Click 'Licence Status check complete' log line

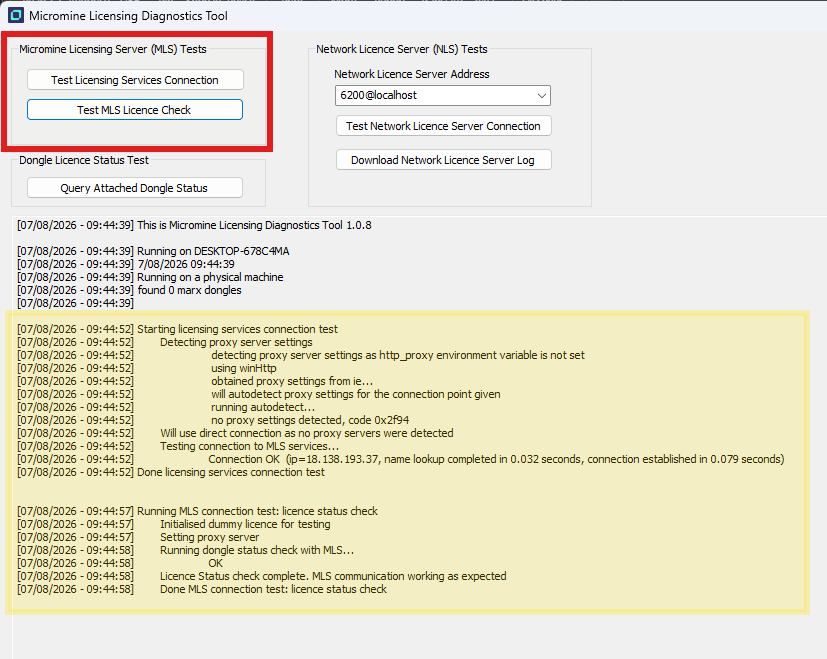click(x=333, y=576)
